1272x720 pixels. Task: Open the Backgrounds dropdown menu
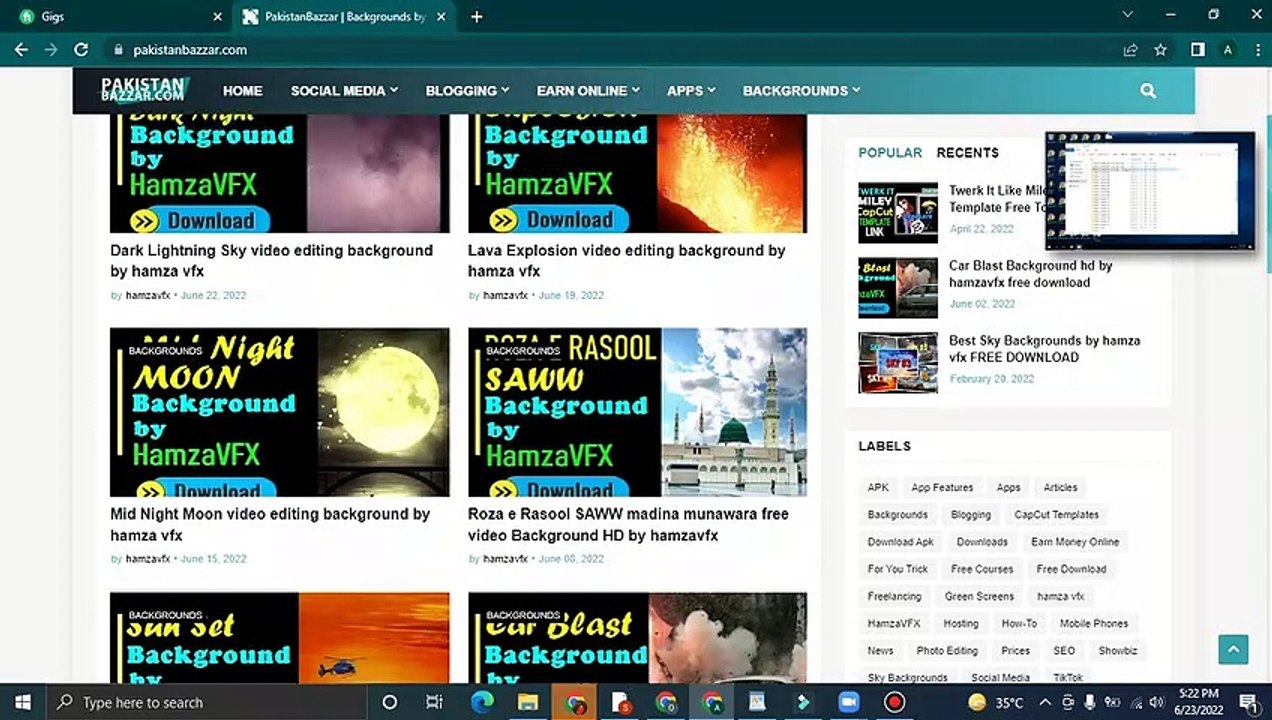coord(801,90)
